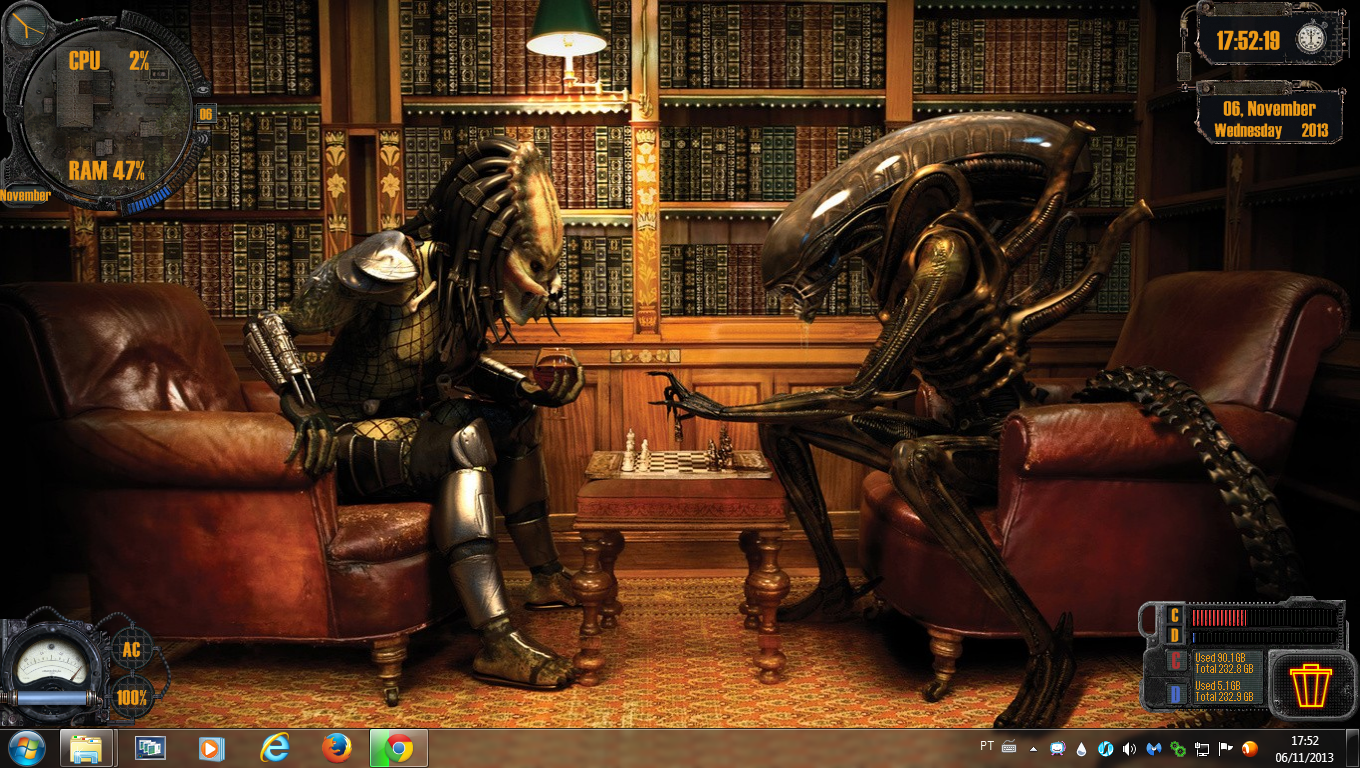1360x768 pixels.
Task: Open the recycle bin gadget
Action: coord(1310,685)
